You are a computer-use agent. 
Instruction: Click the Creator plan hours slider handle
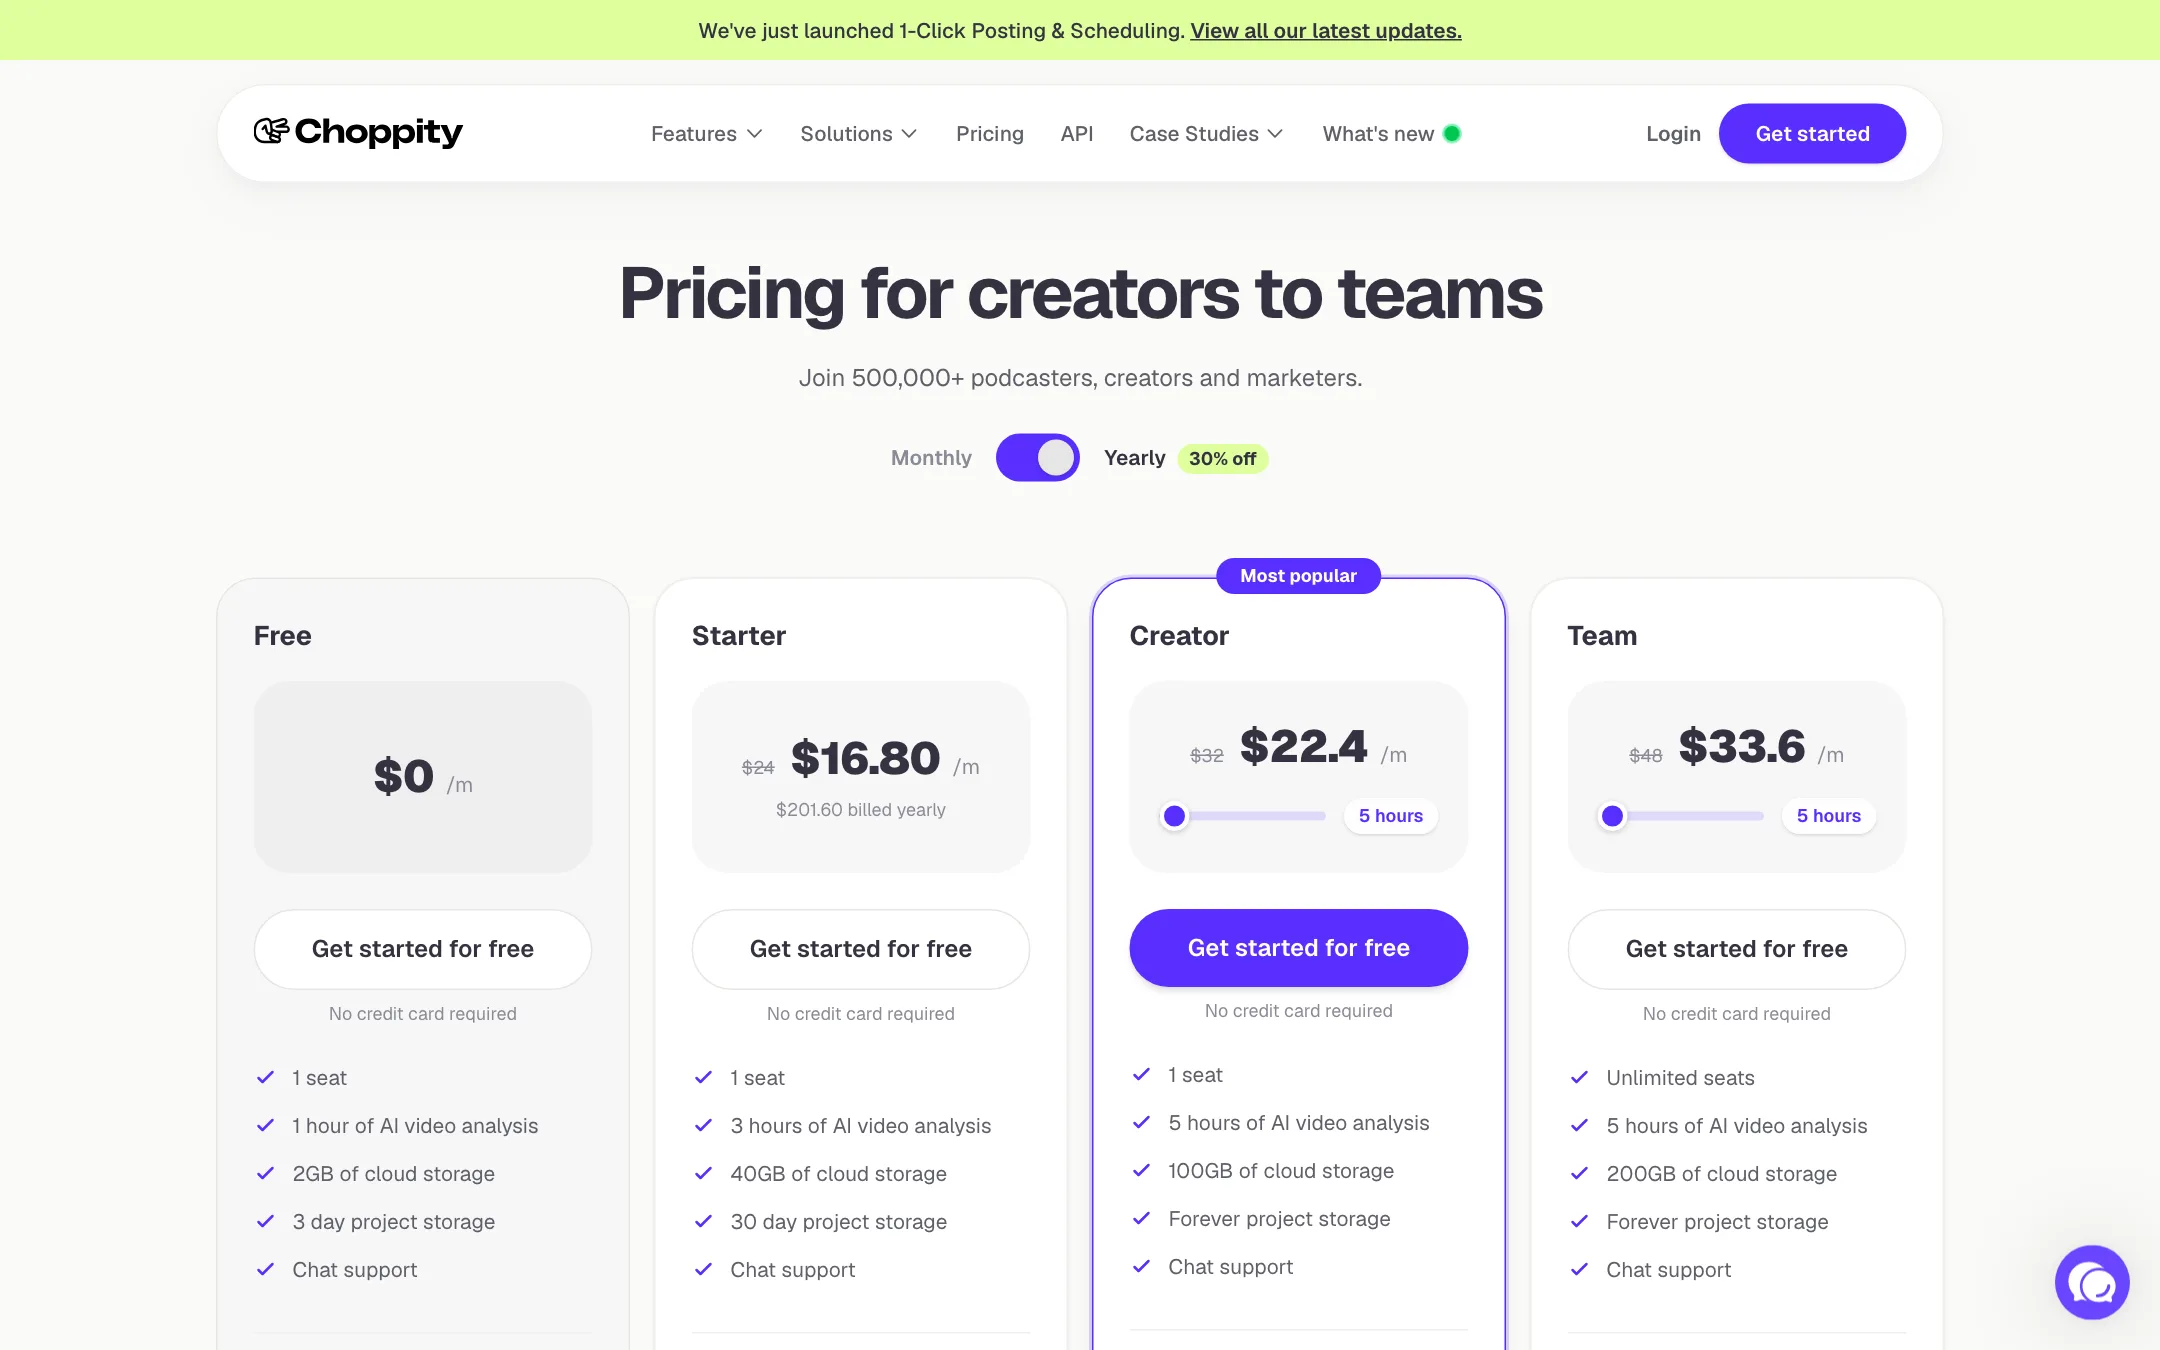point(1175,816)
